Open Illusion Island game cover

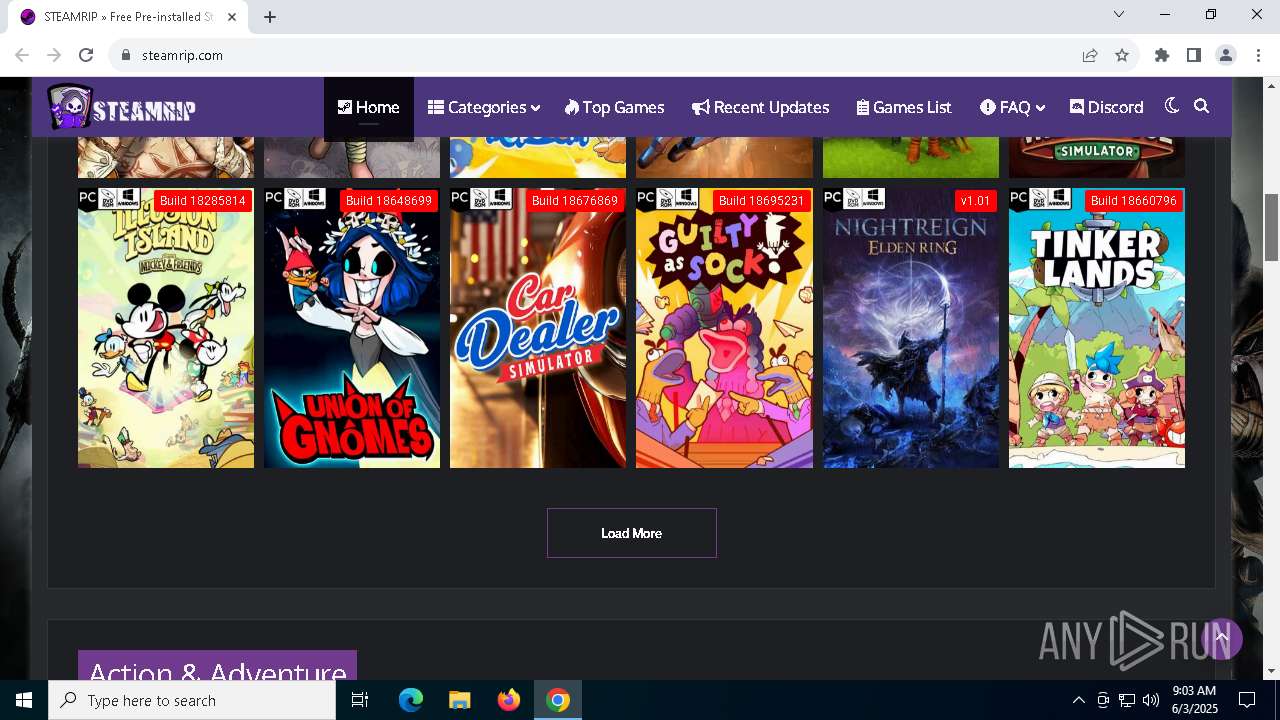tap(166, 328)
